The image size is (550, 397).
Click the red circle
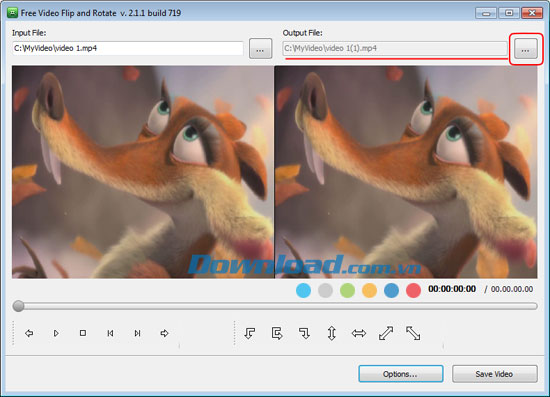414,290
